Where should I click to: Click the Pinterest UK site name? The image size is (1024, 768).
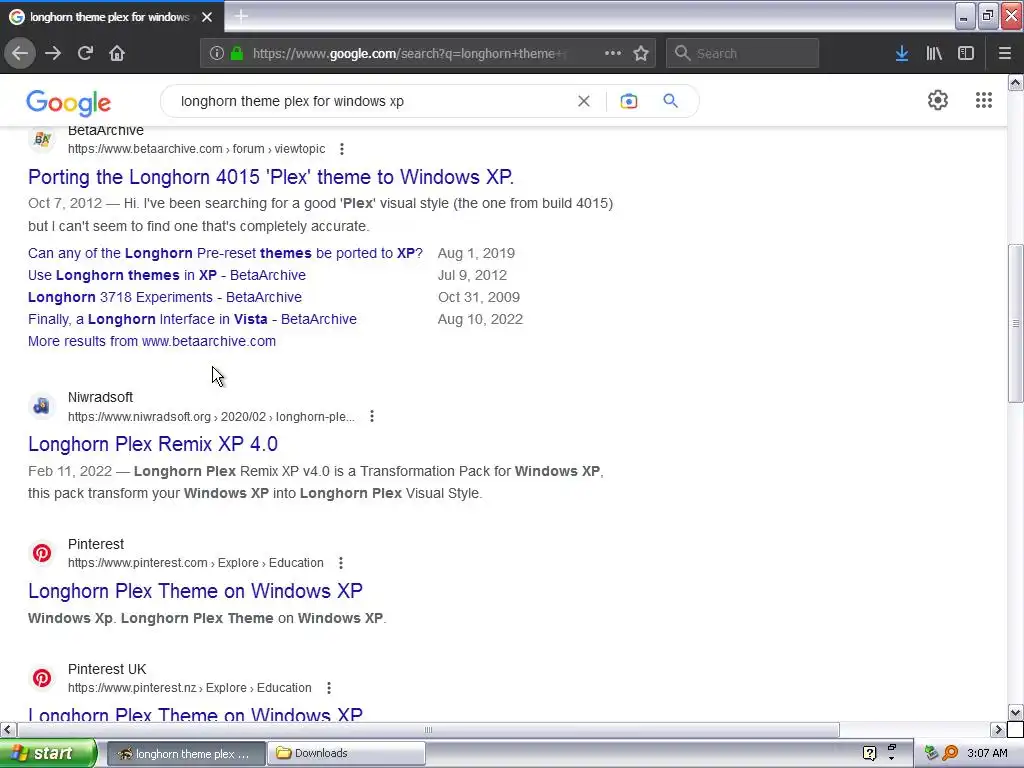click(x=107, y=669)
